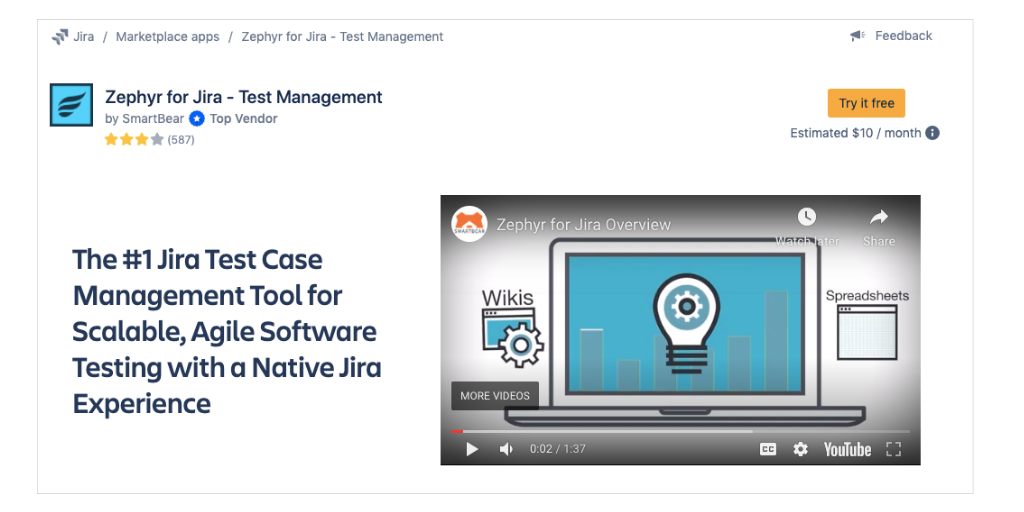Click the Zephyr app logo icon

[x=71, y=104]
